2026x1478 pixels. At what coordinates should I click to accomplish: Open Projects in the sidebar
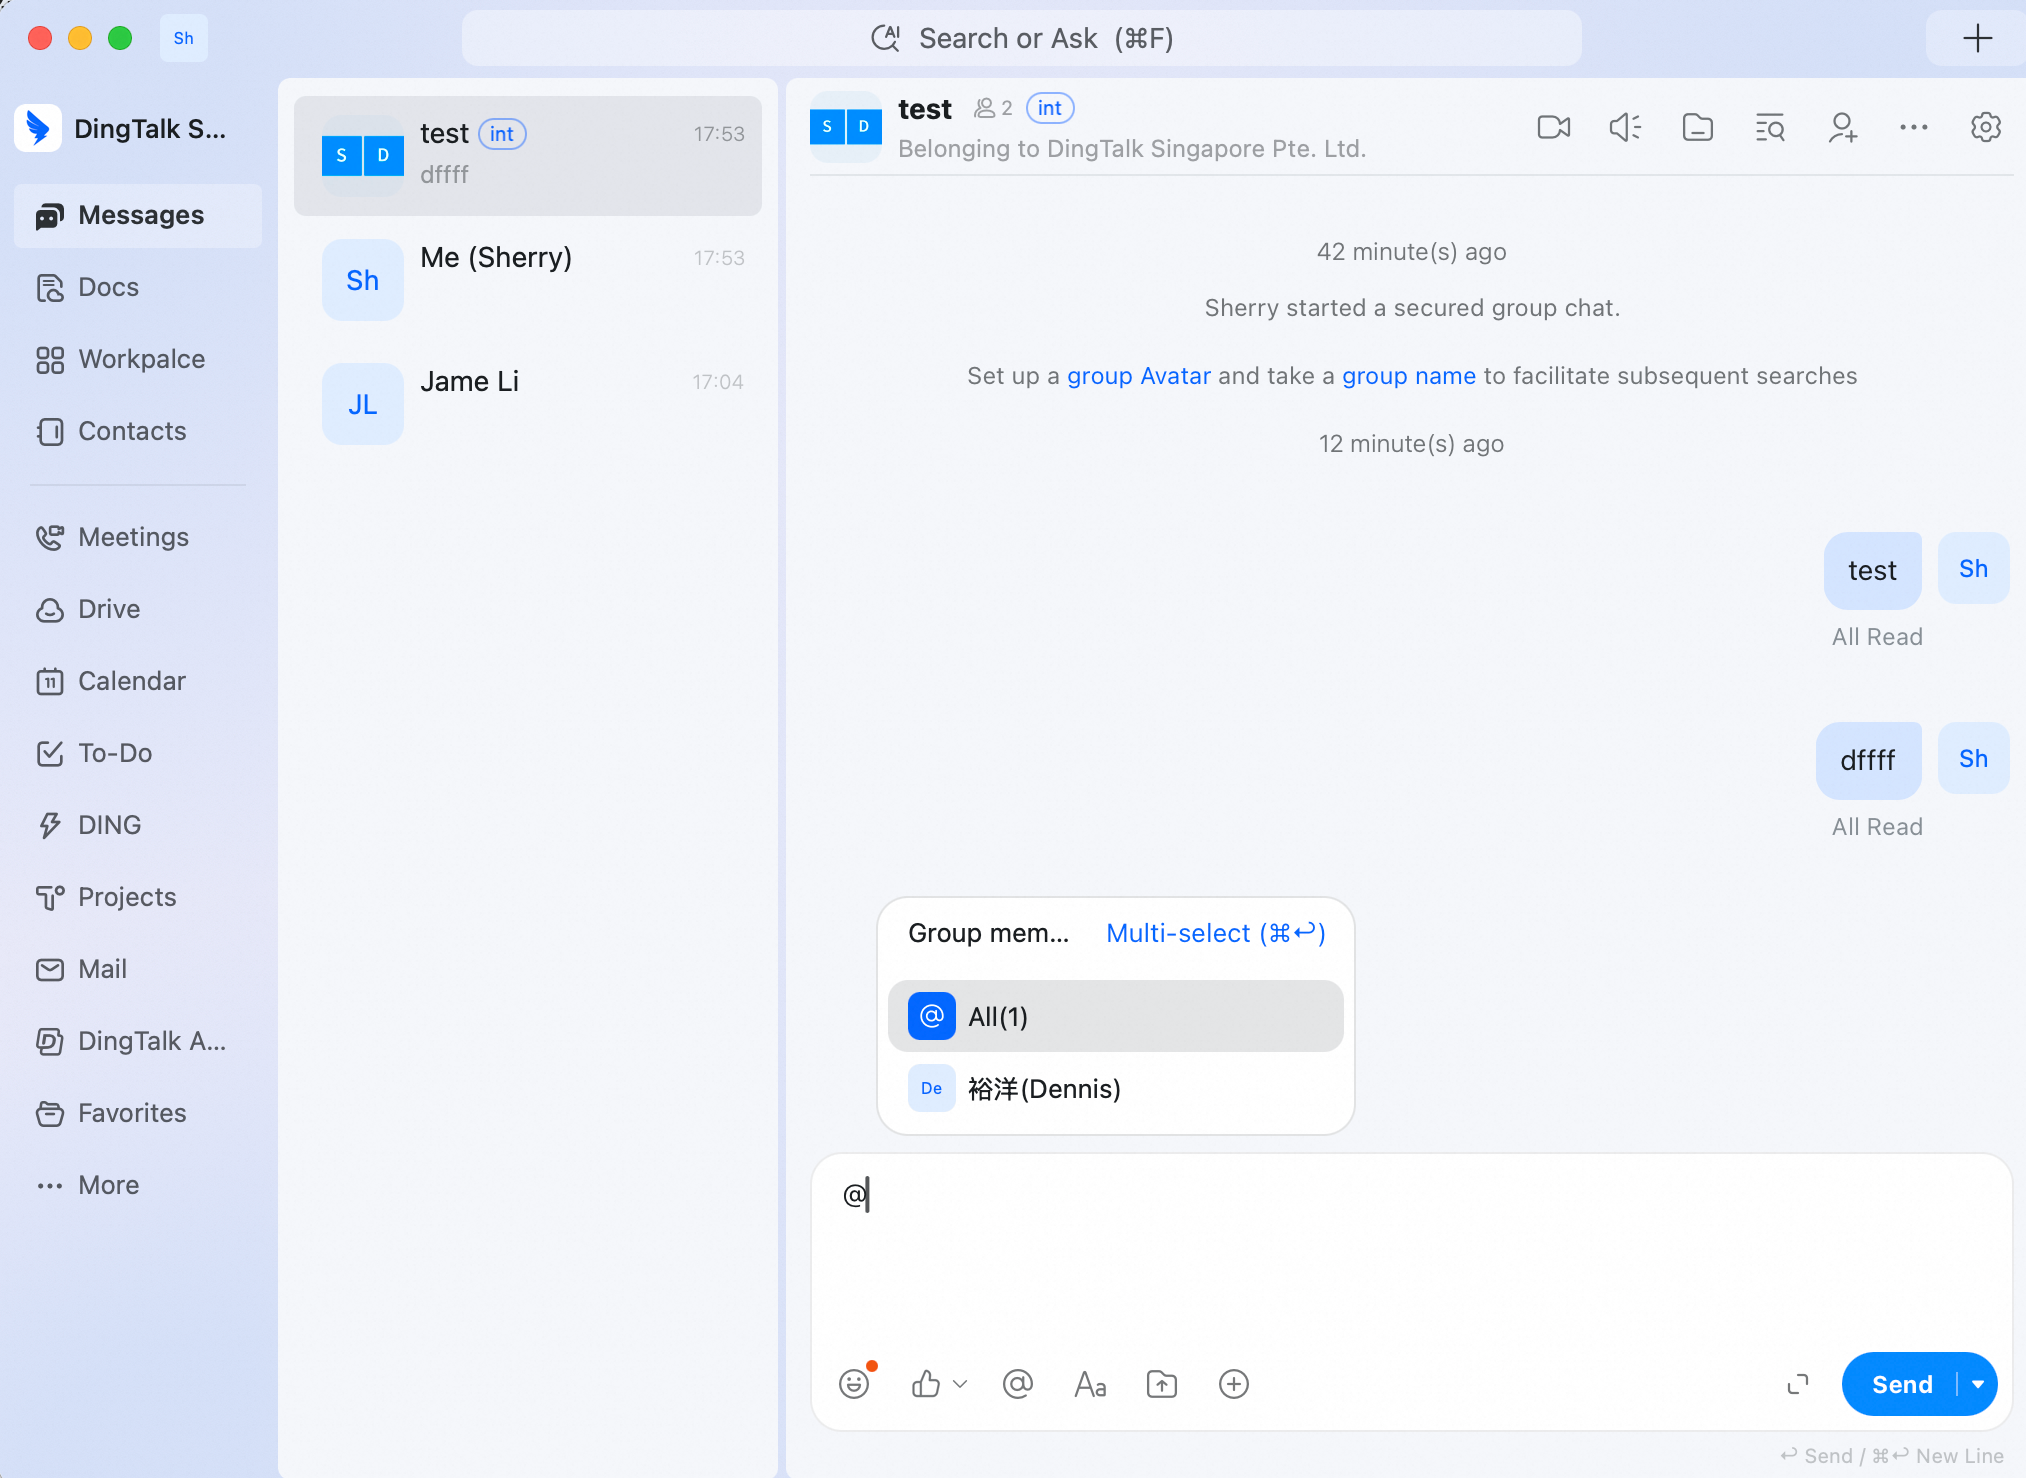click(138, 897)
